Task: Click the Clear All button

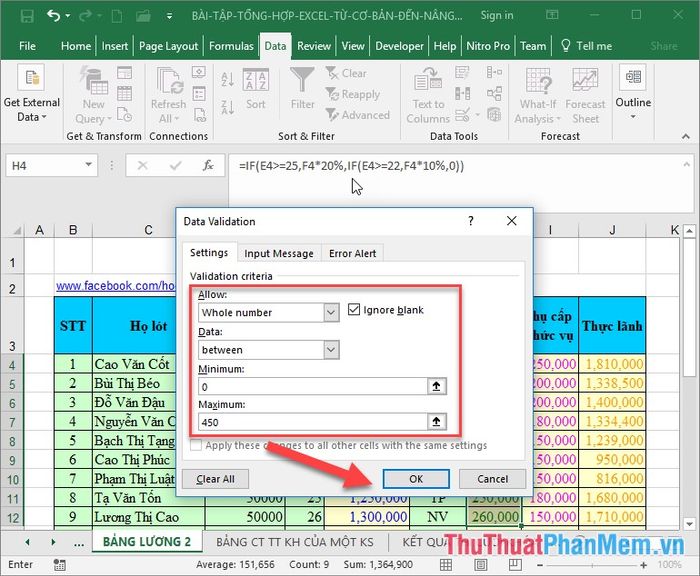Action: 216,479
